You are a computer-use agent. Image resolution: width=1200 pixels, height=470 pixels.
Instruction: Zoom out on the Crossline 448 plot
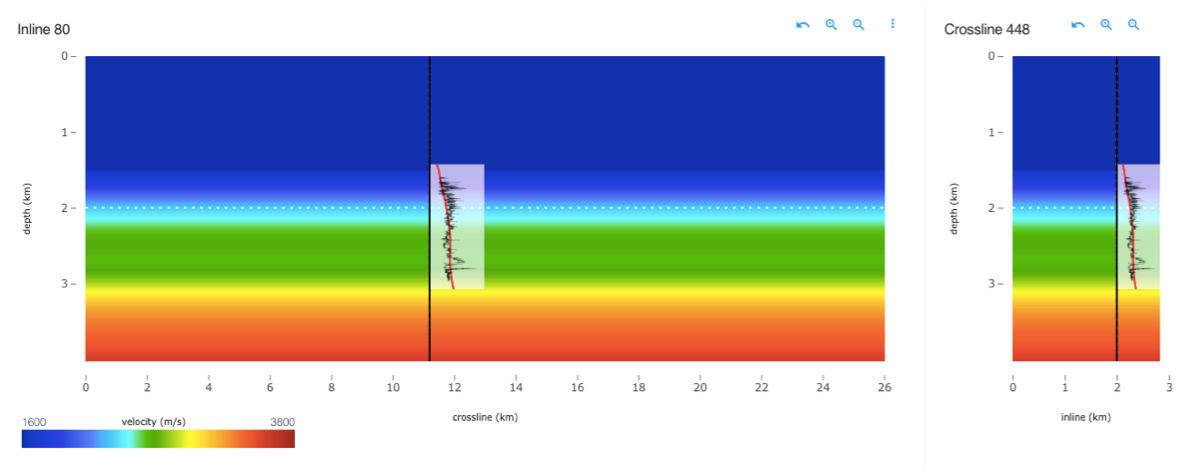pos(1134,25)
